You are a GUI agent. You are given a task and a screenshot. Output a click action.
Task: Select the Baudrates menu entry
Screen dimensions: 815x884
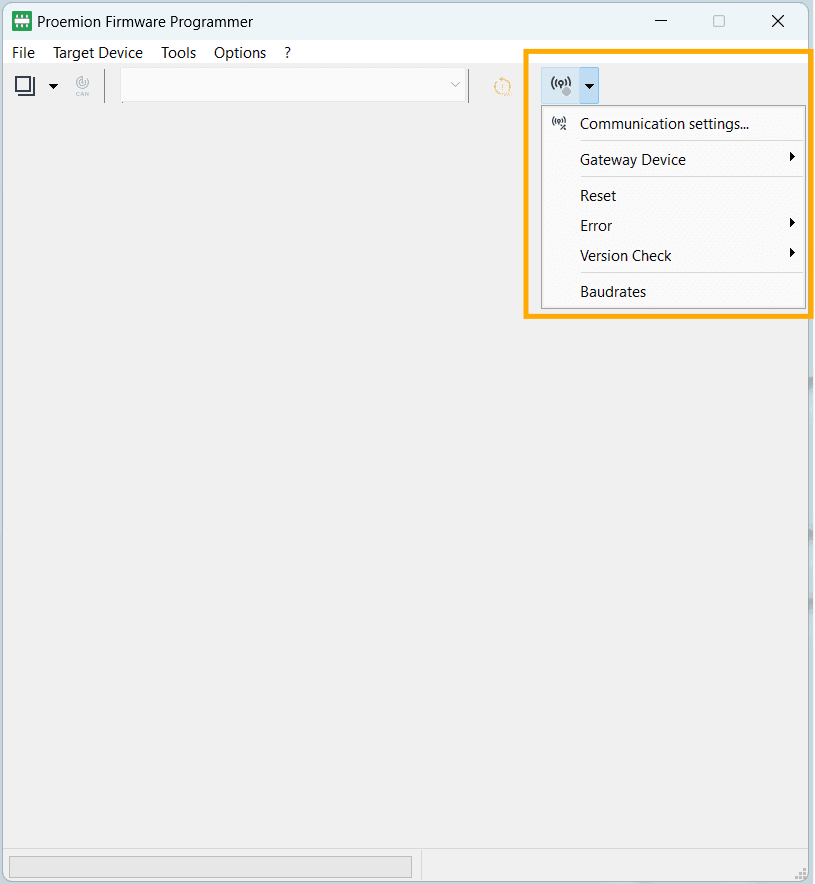tap(613, 292)
